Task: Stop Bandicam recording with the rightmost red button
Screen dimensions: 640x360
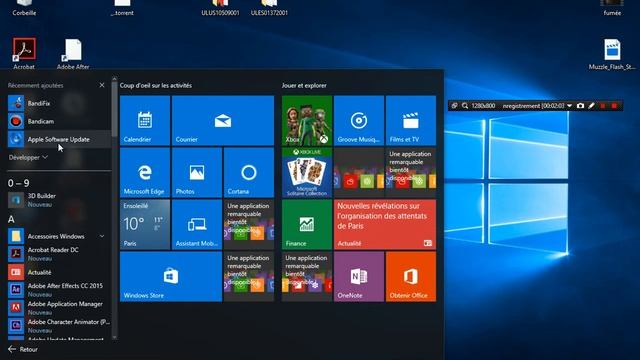Action: point(614,106)
